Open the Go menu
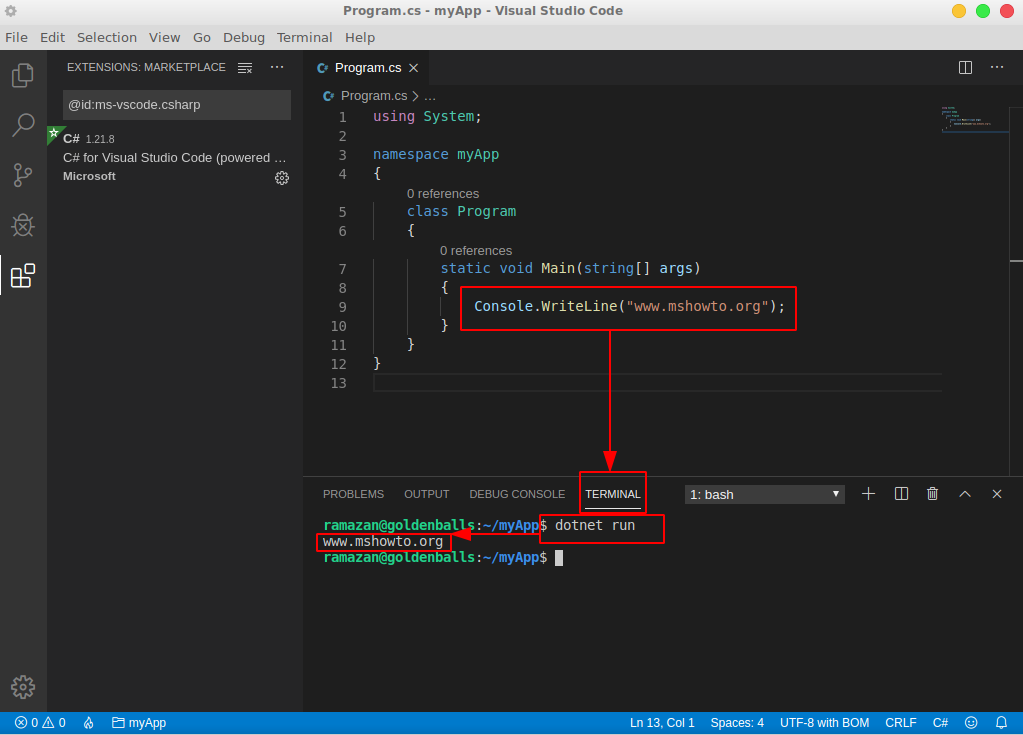 (x=202, y=37)
